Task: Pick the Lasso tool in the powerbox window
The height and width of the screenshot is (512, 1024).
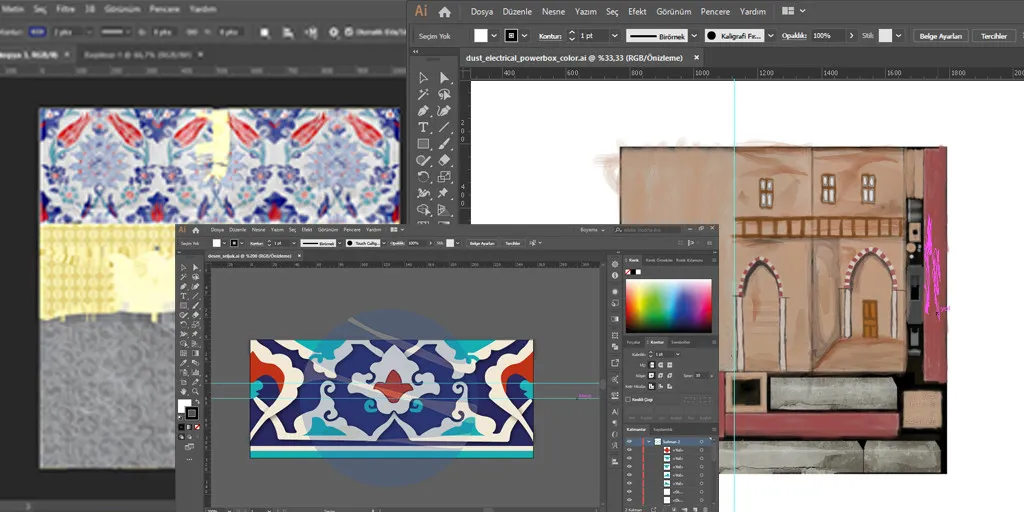Action: [444, 94]
